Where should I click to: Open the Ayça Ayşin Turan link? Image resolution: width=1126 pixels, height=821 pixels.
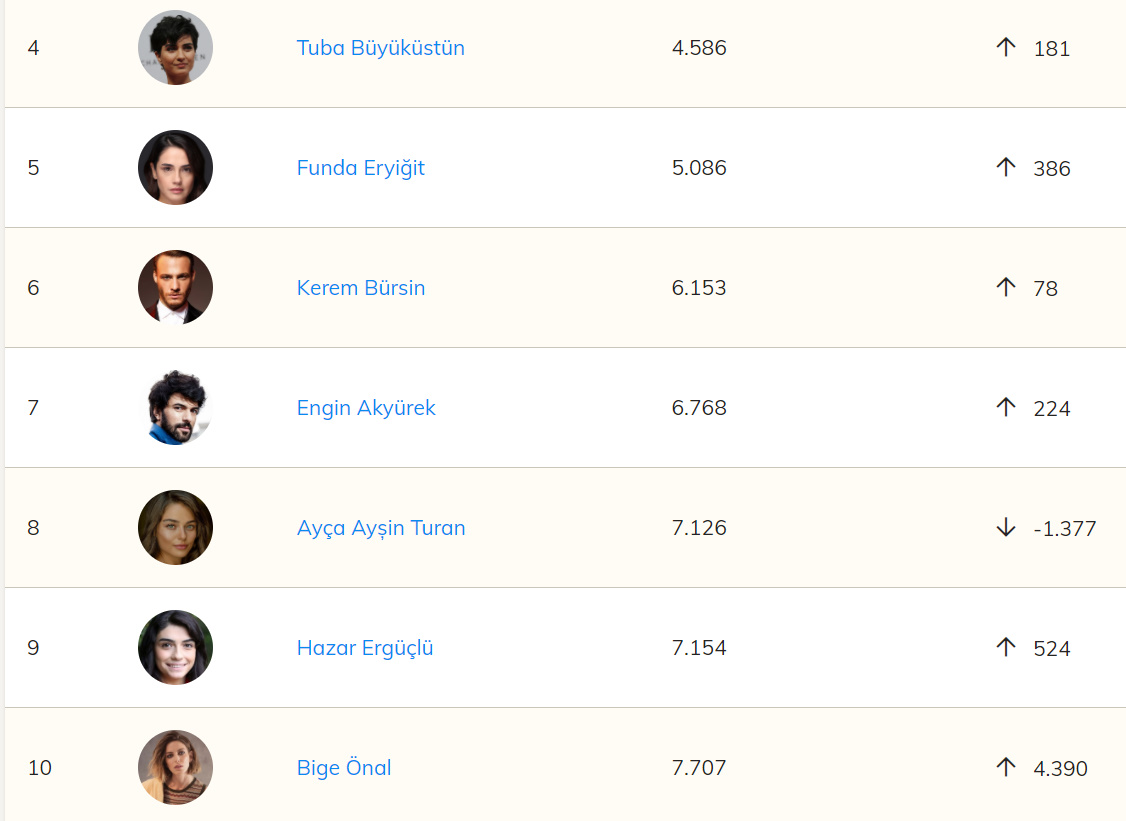pyautogui.click(x=381, y=528)
